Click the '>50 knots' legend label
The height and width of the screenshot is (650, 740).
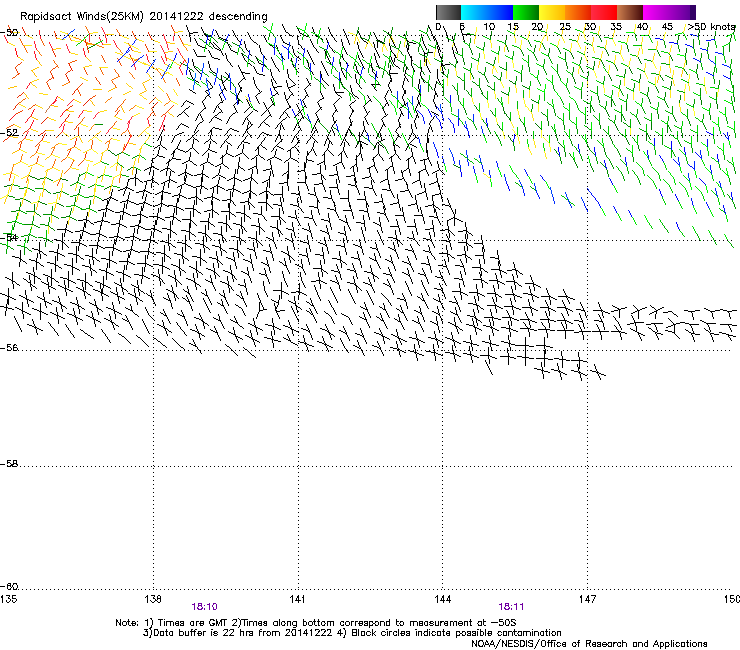[711, 27]
